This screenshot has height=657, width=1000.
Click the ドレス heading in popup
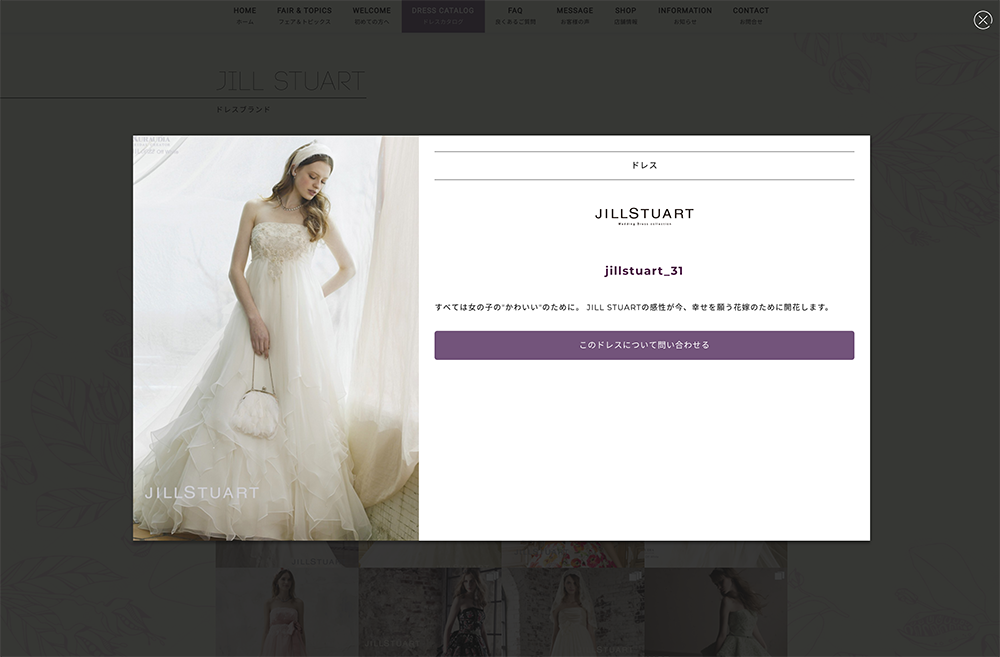click(644, 165)
